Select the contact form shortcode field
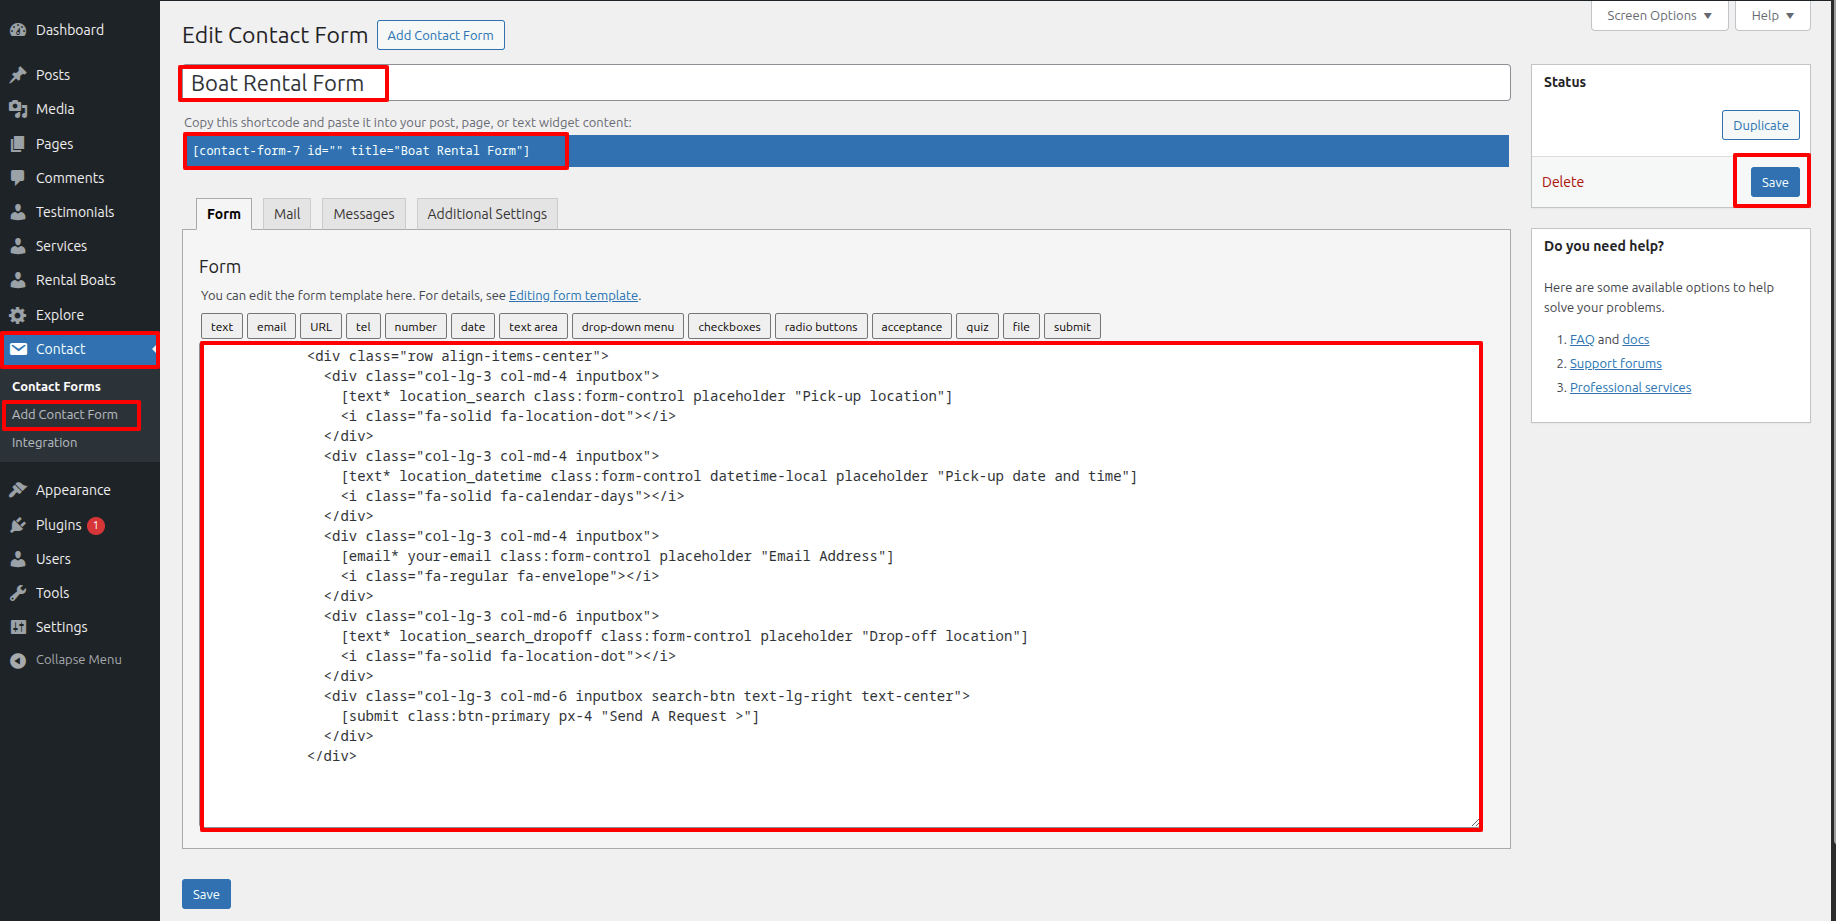Viewport: 1836px width, 921px height. tap(844, 151)
